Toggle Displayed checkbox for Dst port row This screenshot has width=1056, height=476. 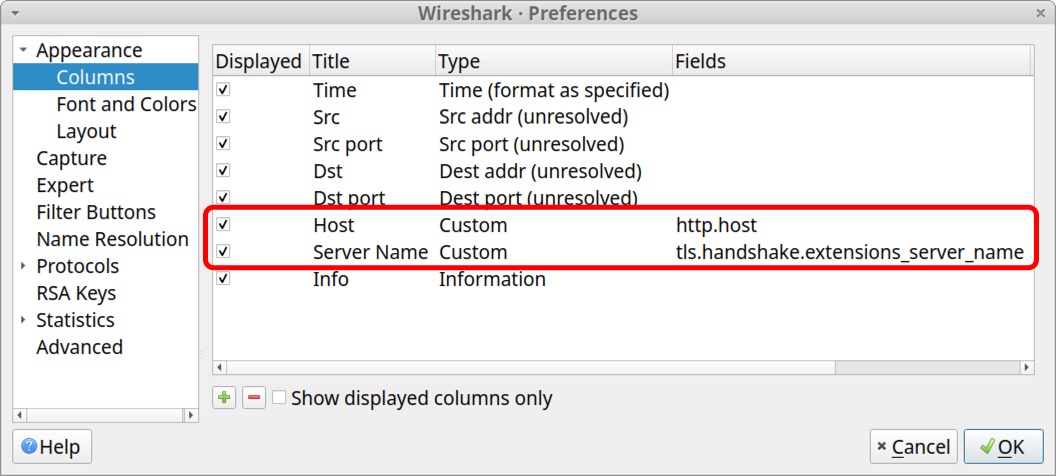pos(224,197)
